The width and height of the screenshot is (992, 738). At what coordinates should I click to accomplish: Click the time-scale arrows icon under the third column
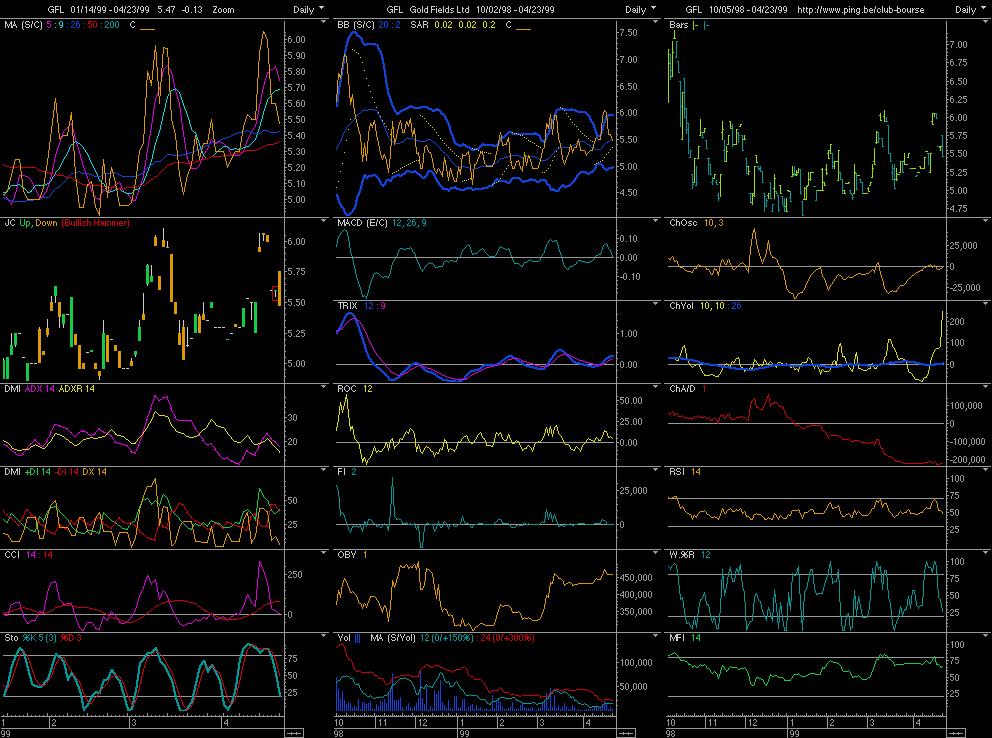[957, 733]
